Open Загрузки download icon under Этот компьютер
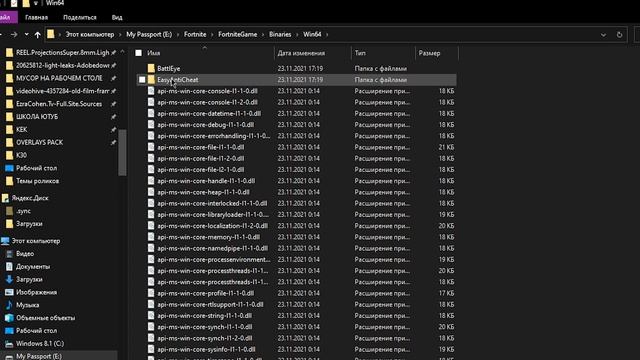The height and width of the screenshot is (360, 640). click(9, 280)
